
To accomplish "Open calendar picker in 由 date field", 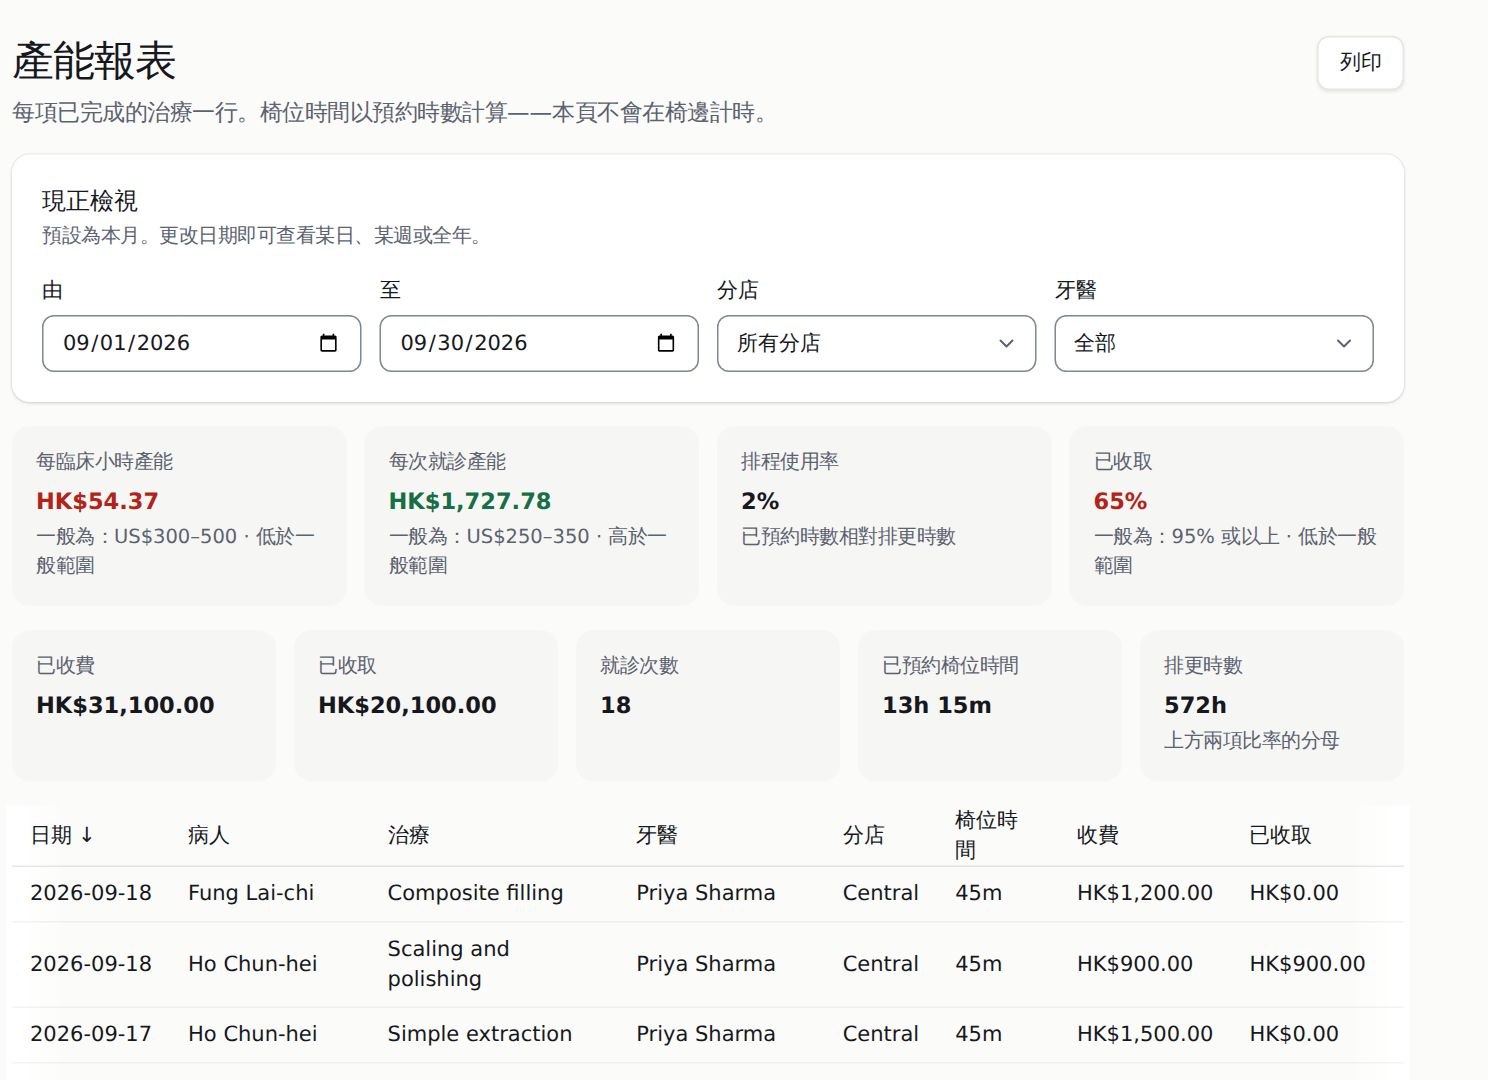I will [x=328, y=343].
